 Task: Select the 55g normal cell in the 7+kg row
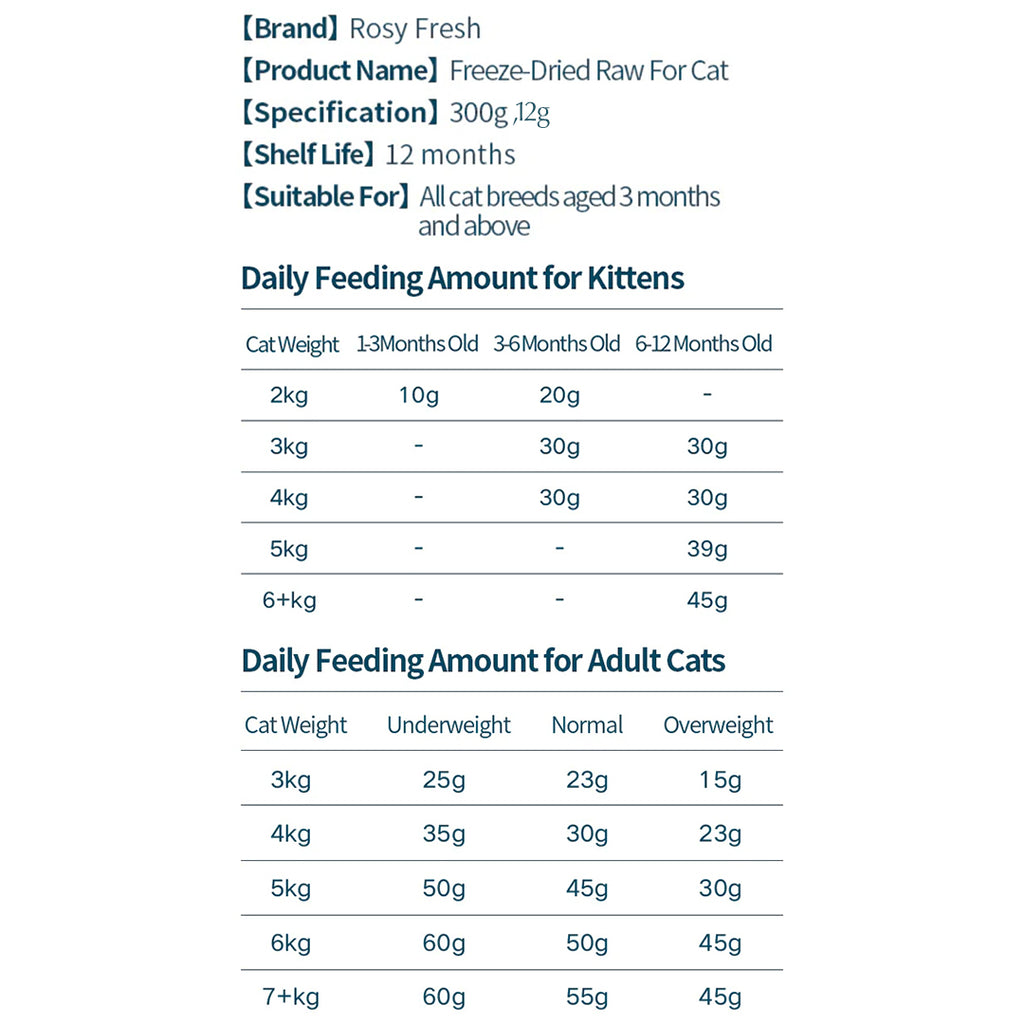tap(586, 997)
